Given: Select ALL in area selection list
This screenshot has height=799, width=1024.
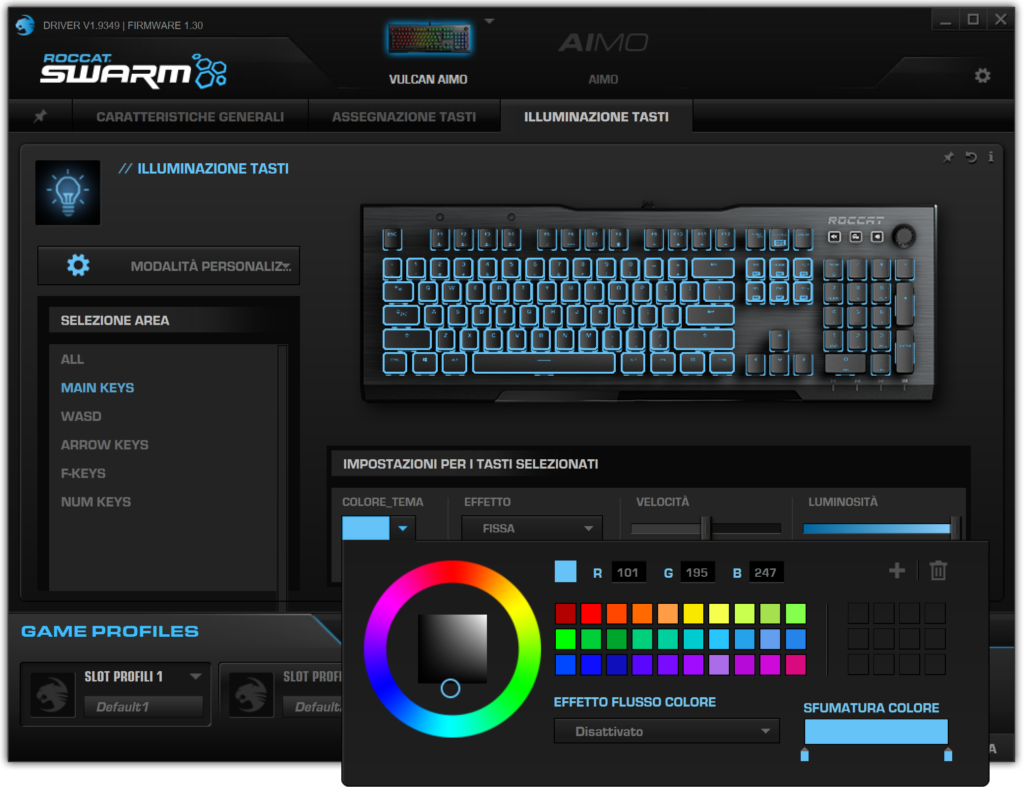Looking at the screenshot, I should (x=72, y=359).
